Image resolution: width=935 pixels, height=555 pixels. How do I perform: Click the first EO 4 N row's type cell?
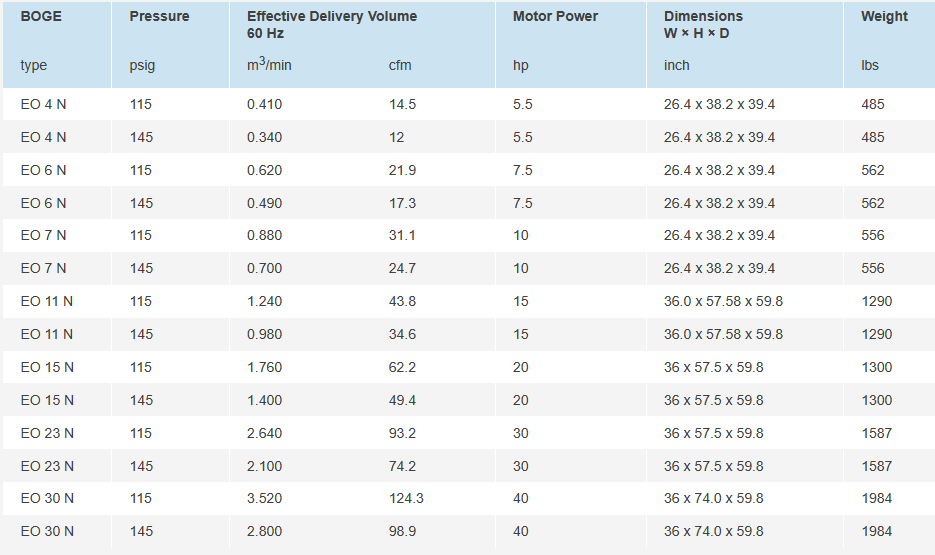point(43,104)
